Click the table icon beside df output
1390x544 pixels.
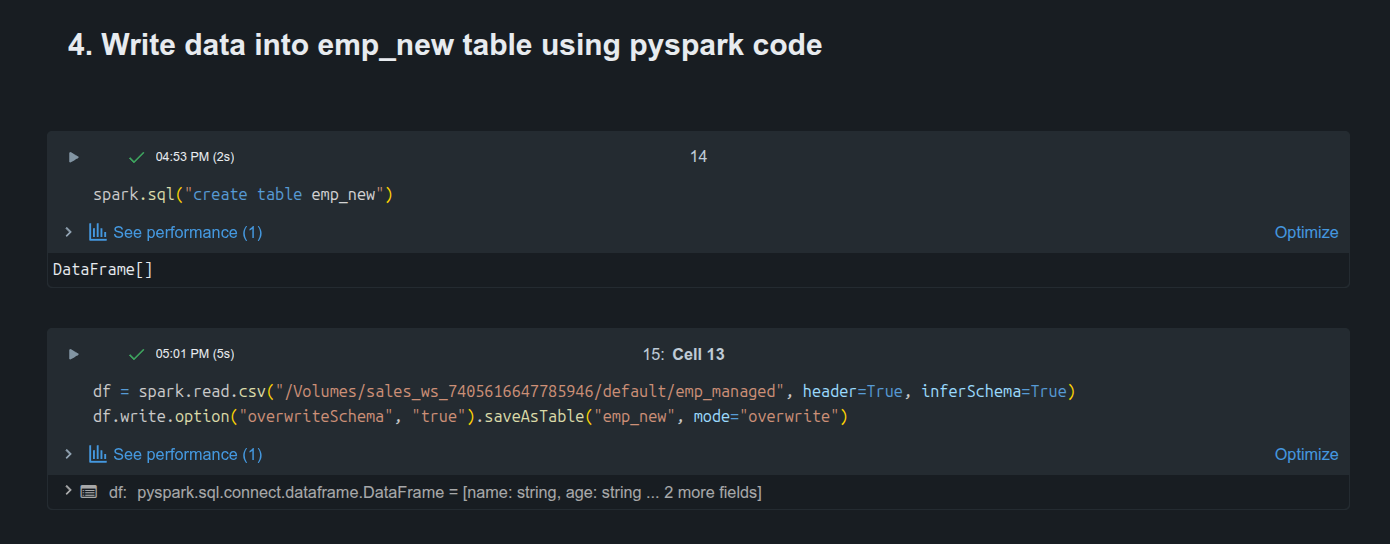(x=89, y=492)
